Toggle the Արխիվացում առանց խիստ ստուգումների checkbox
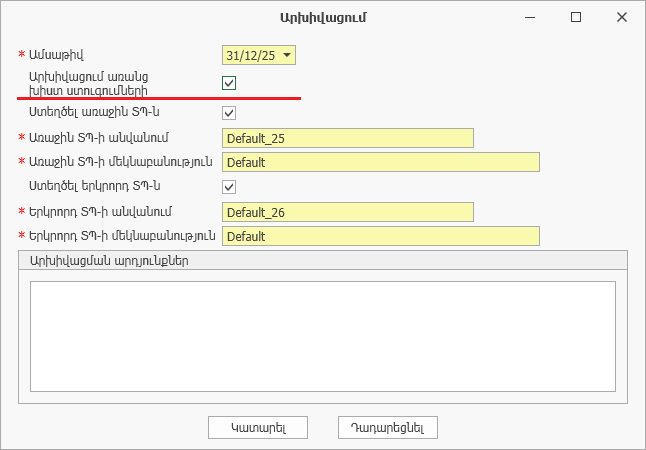Screen dimensions: 646x450 [229, 83]
